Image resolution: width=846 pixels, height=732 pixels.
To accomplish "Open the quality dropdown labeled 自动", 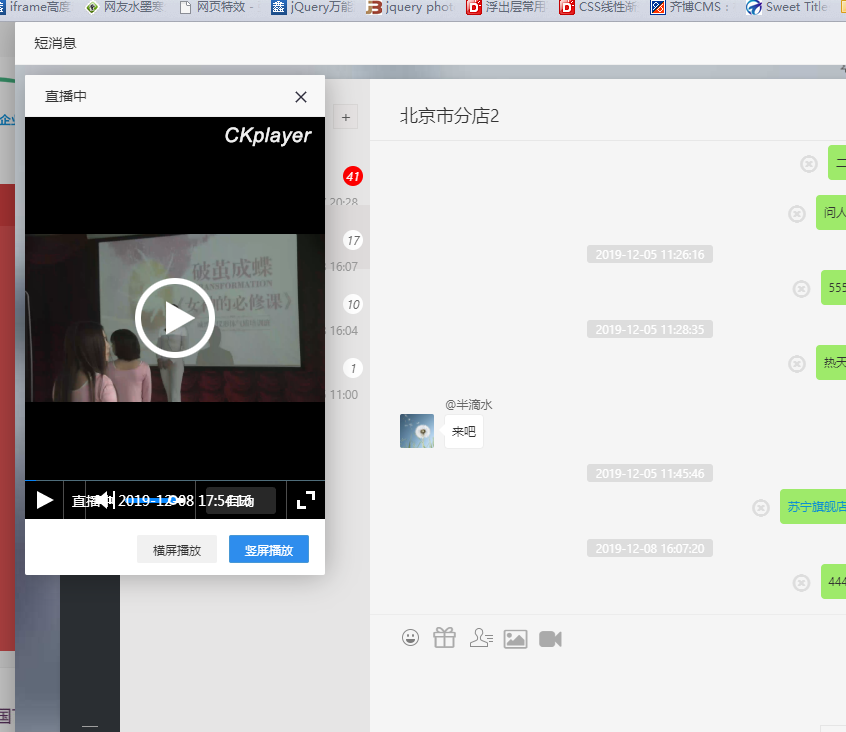I will [240, 500].
